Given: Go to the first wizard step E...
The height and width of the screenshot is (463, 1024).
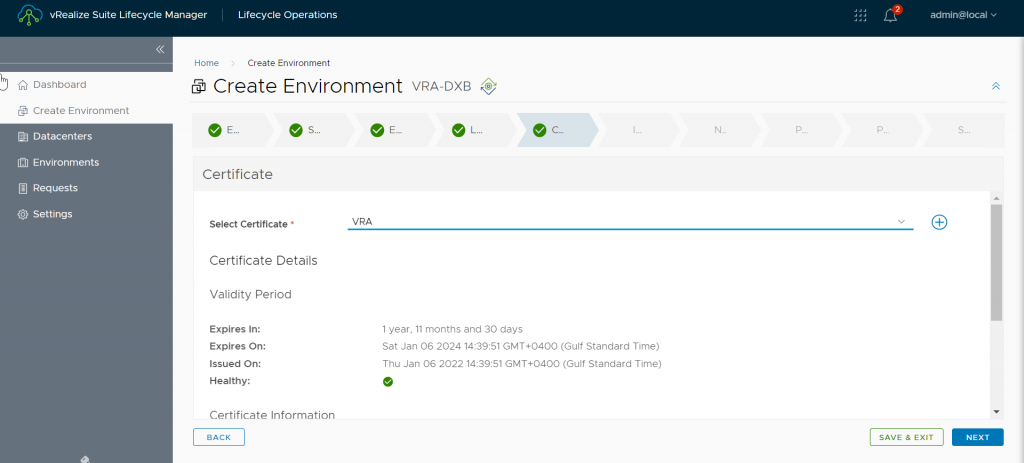Looking at the screenshot, I should (x=230, y=130).
